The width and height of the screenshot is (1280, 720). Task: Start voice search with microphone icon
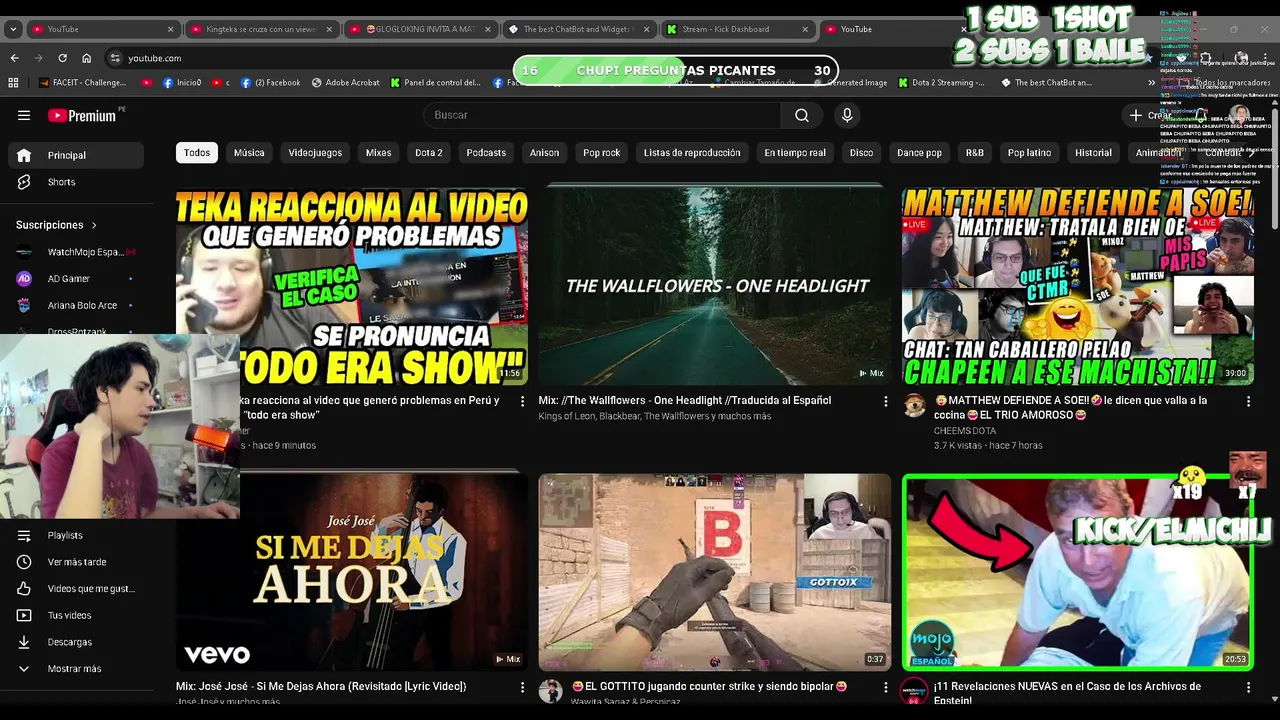point(847,115)
